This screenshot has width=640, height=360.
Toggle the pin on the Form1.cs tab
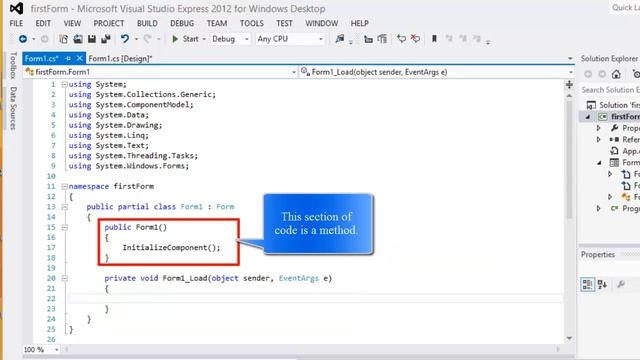tap(68, 58)
